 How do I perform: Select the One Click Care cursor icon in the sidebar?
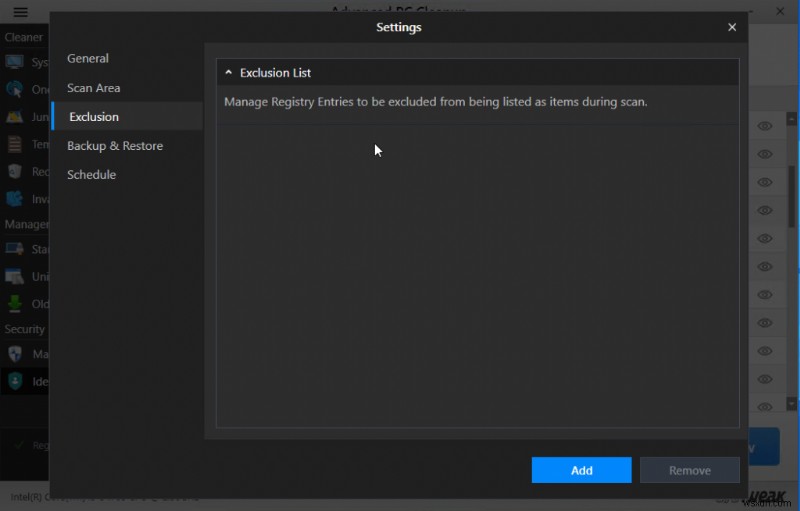click(x=14, y=89)
